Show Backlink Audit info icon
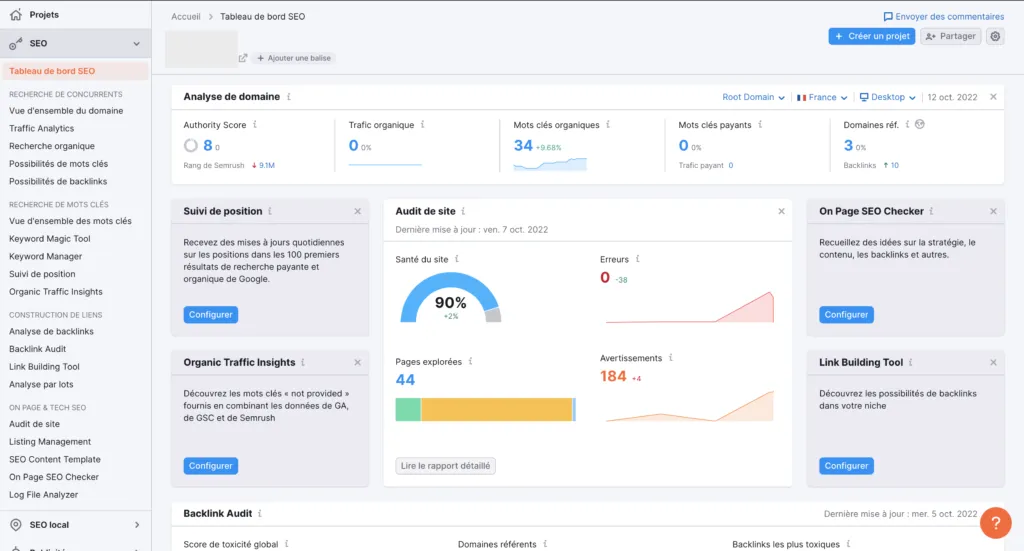This screenshot has width=1024, height=551. [260, 514]
